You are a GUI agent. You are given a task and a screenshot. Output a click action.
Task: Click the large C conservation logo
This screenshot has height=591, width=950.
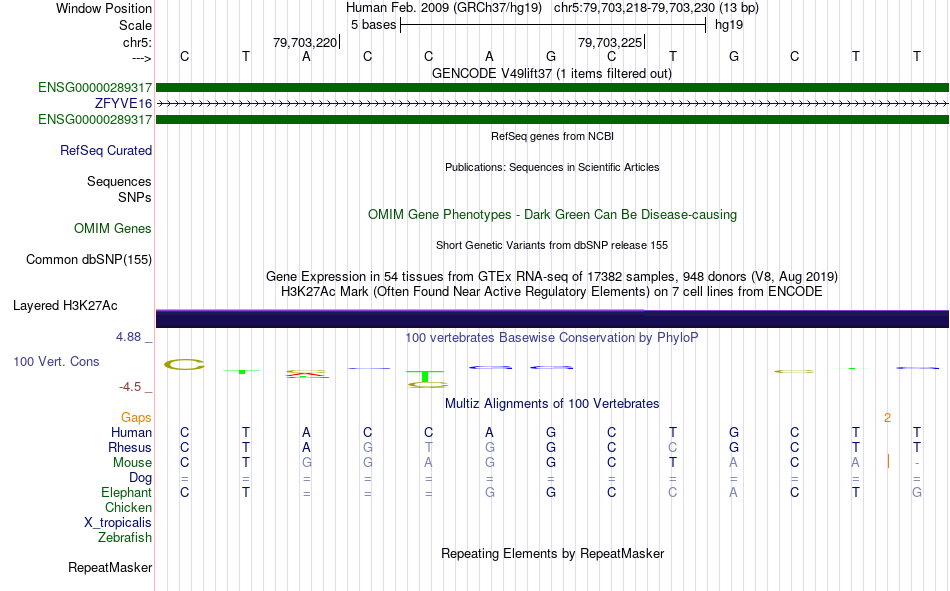(184, 365)
